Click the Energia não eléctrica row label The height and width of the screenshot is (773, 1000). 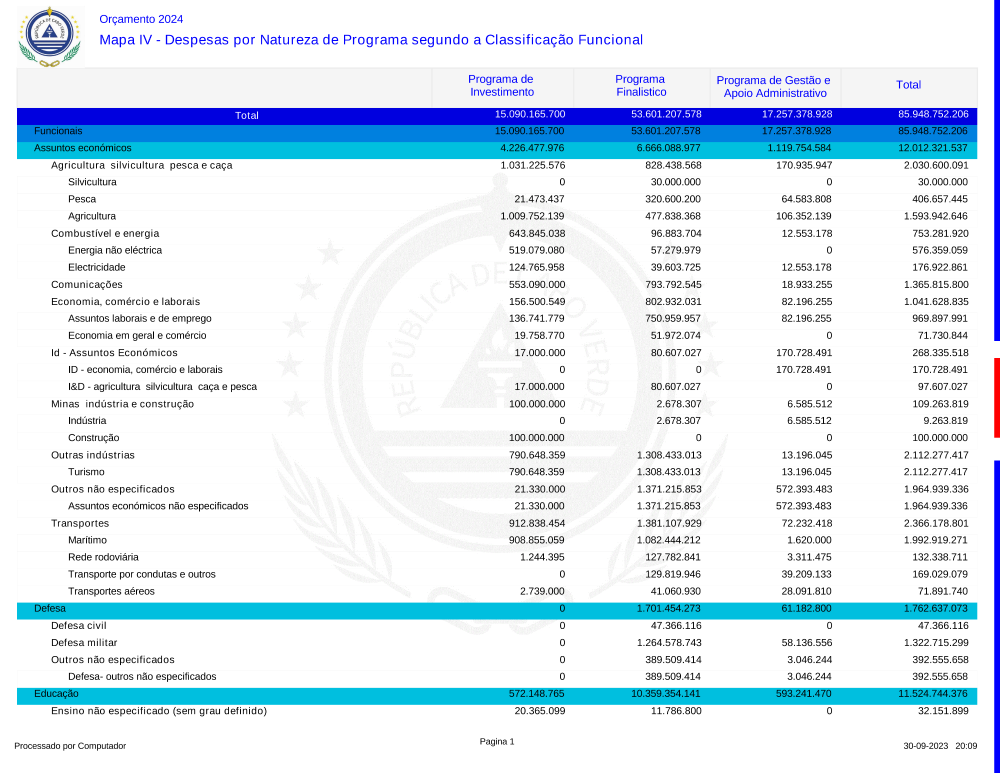click(114, 250)
